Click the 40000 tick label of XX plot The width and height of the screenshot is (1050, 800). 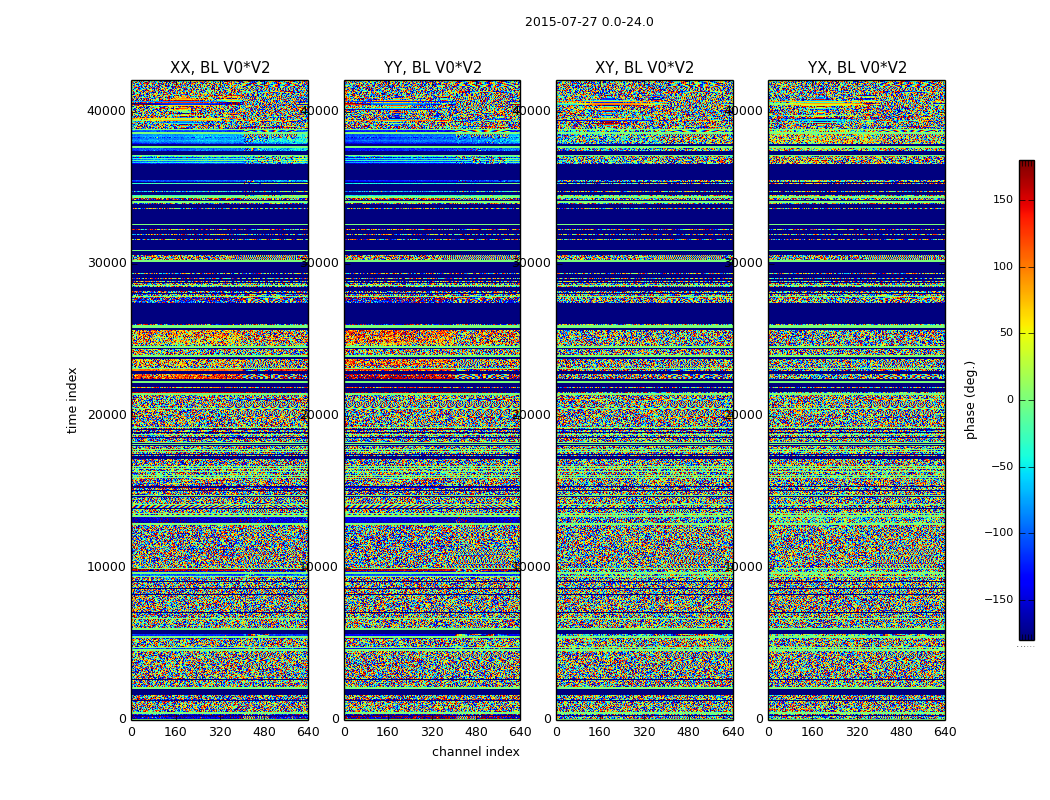coord(106,110)
